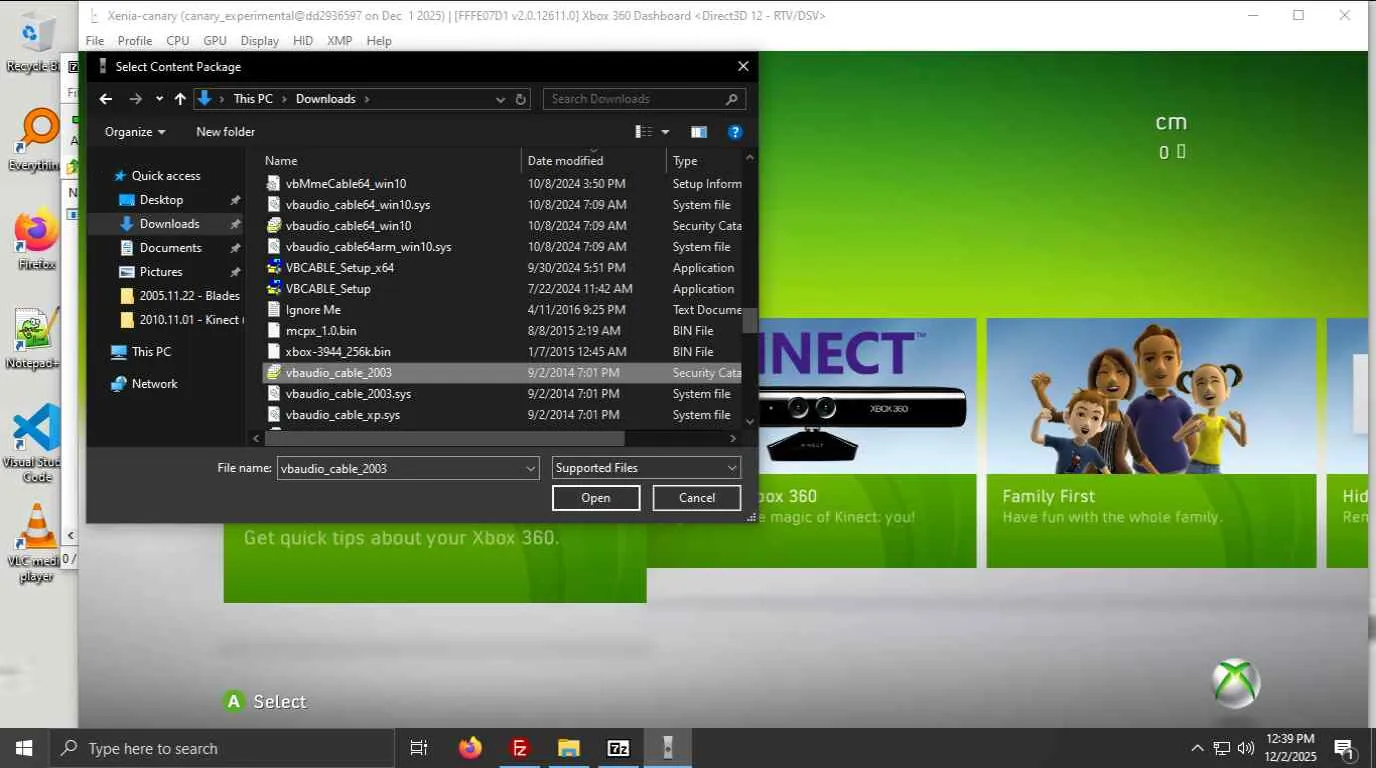
Task: Select vbaudio_cable_xp.sys file
Action: pos(343,415)
